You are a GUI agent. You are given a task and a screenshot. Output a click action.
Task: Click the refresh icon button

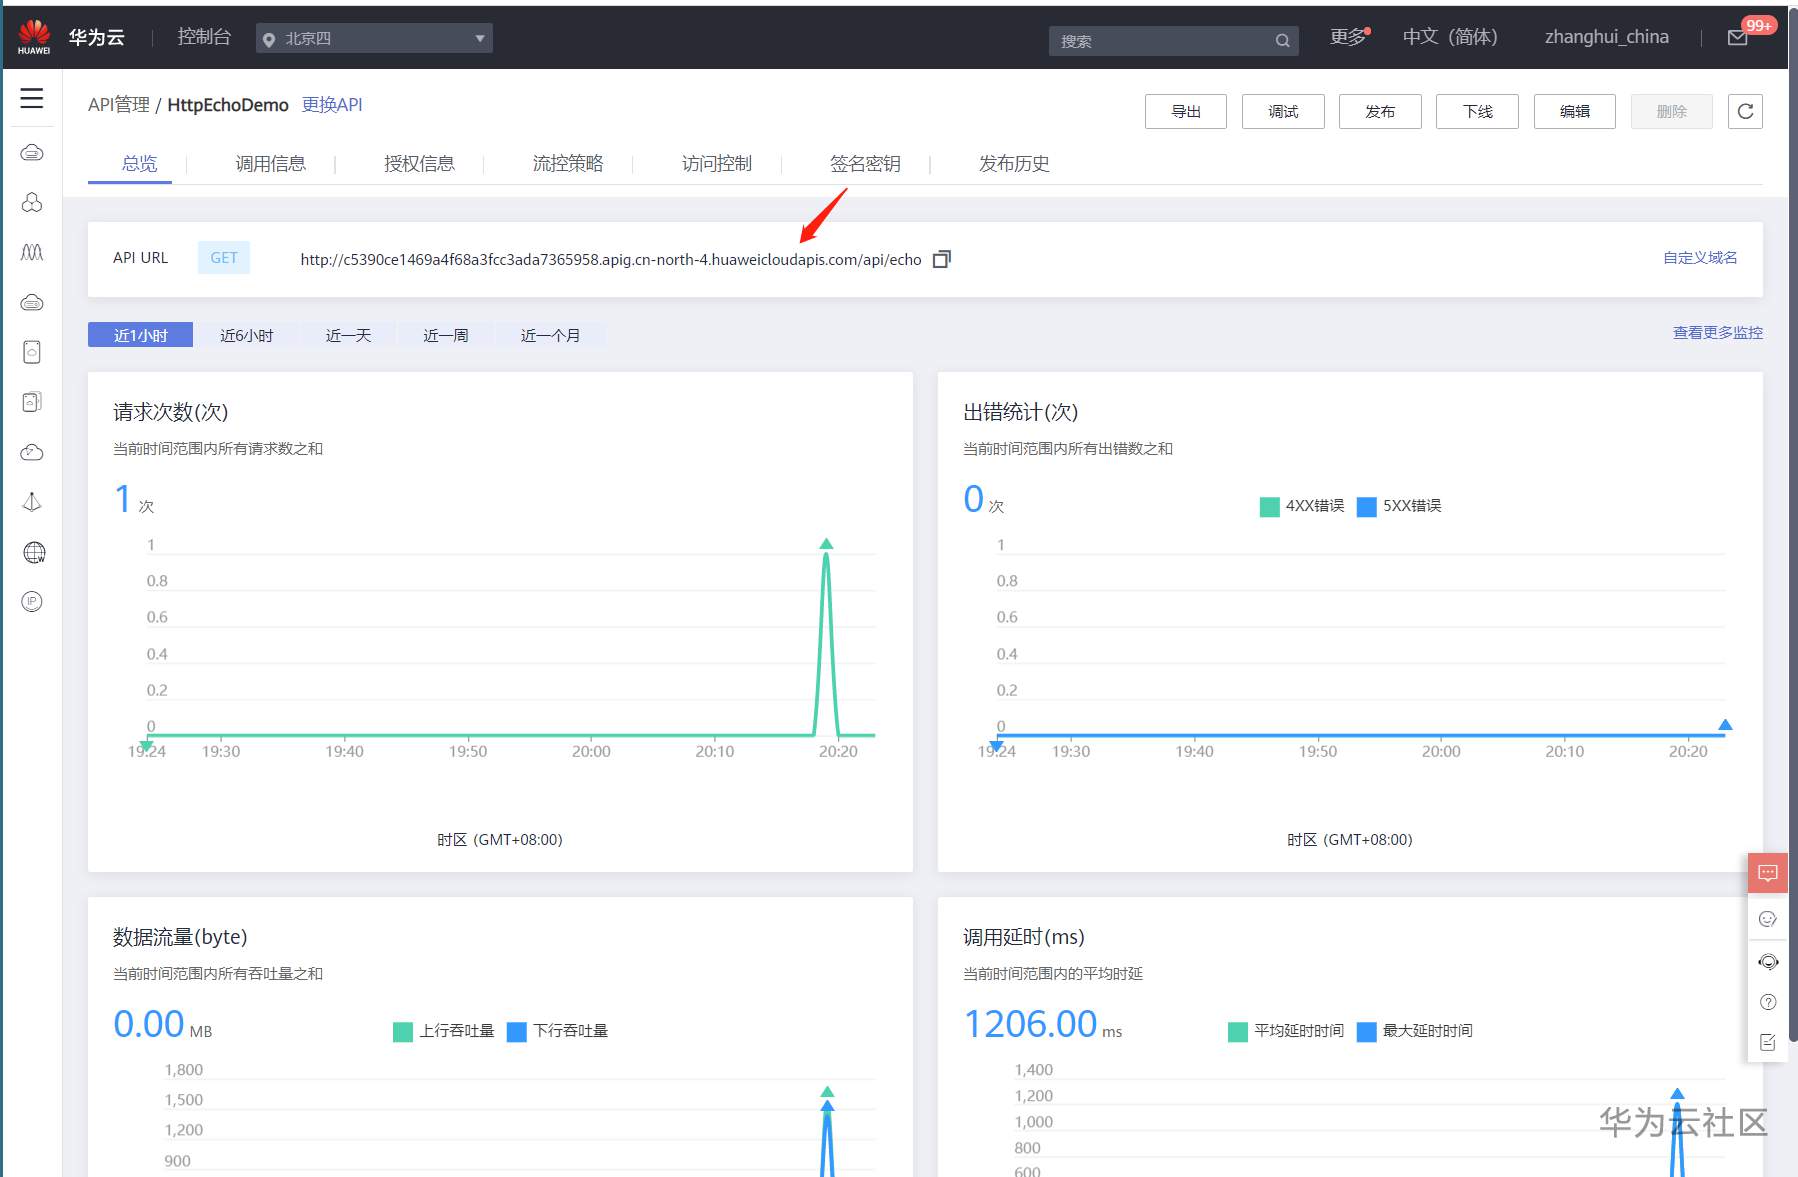point(1745,111)
